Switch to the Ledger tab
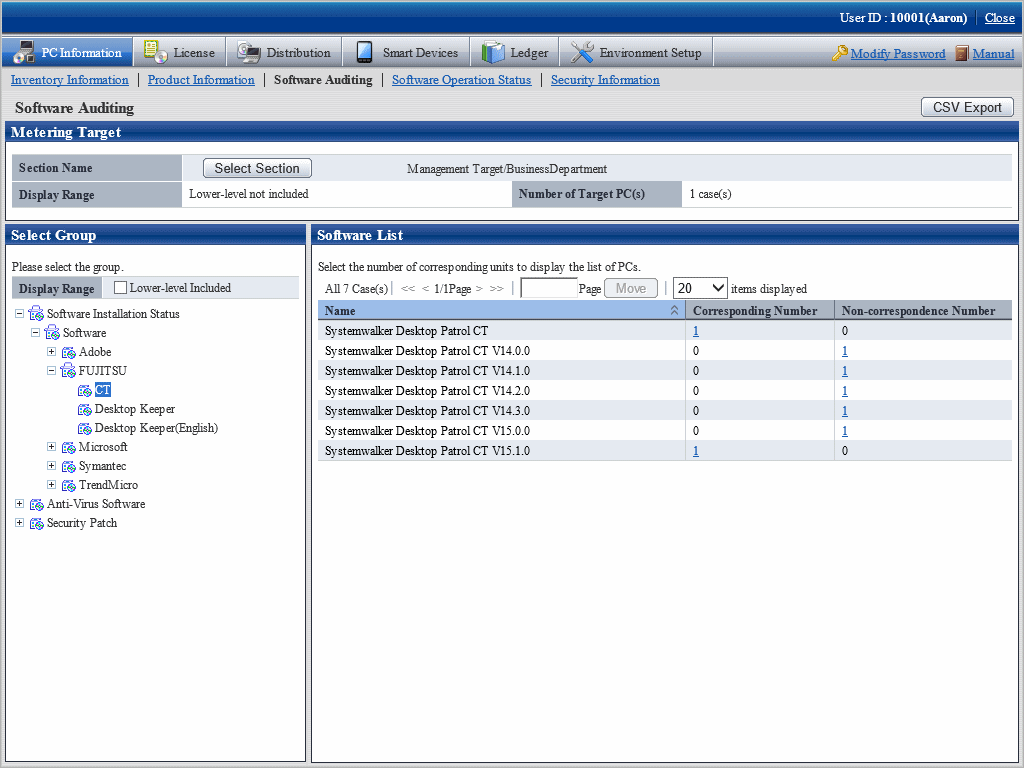The width and height of the screenshot is (1024, 768). [x=515, y=52]
